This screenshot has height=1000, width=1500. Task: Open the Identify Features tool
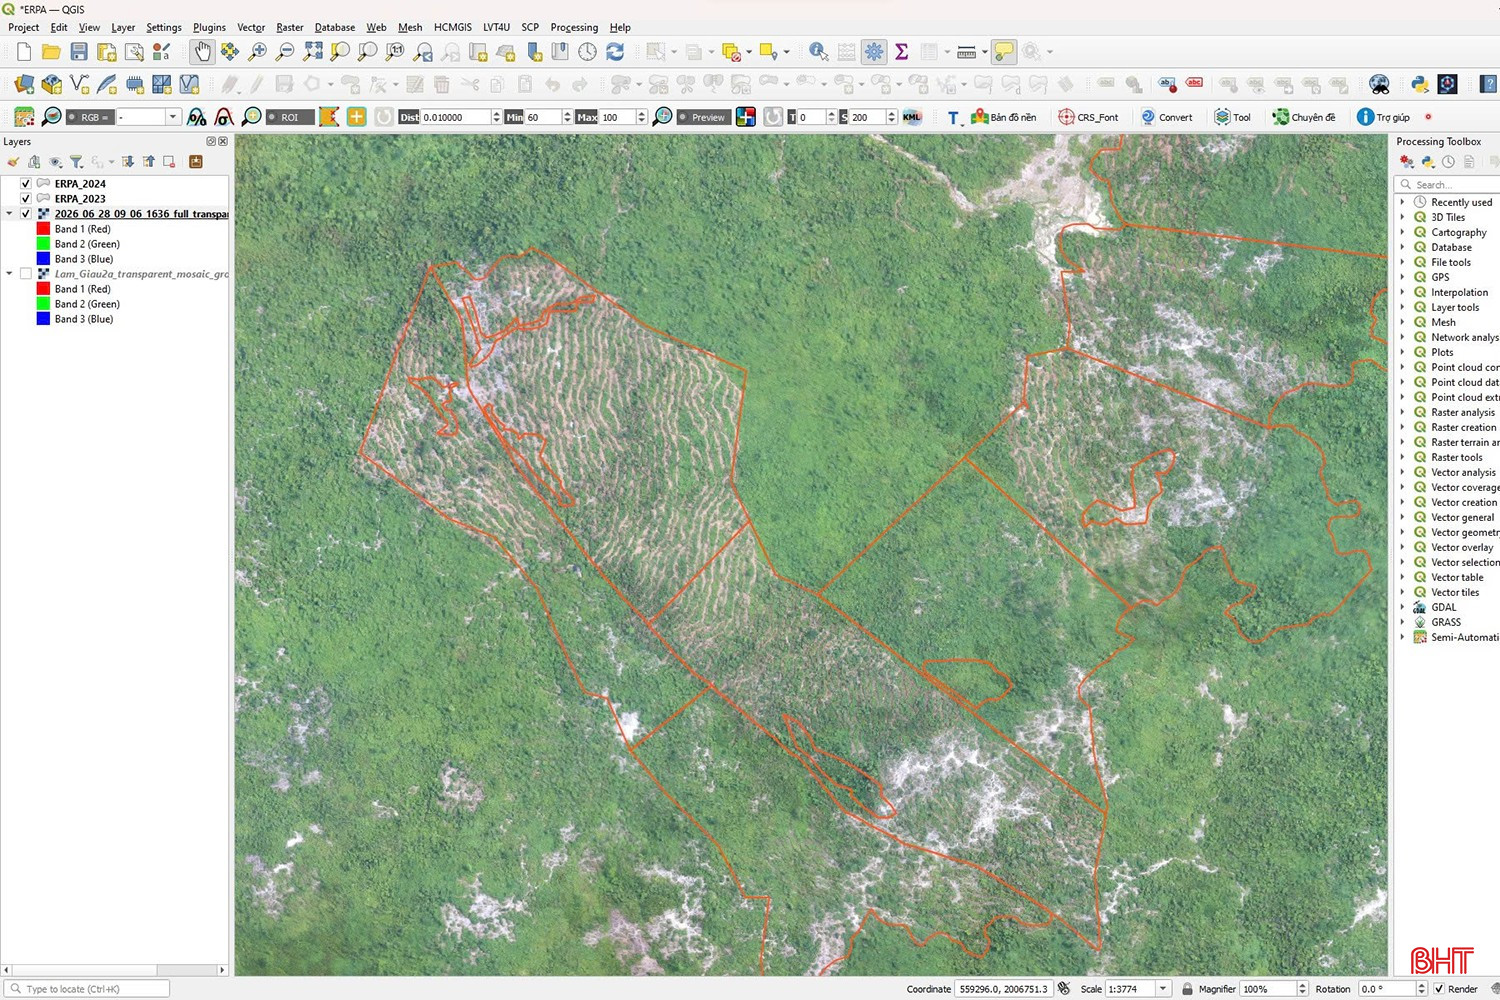point(818,51)
